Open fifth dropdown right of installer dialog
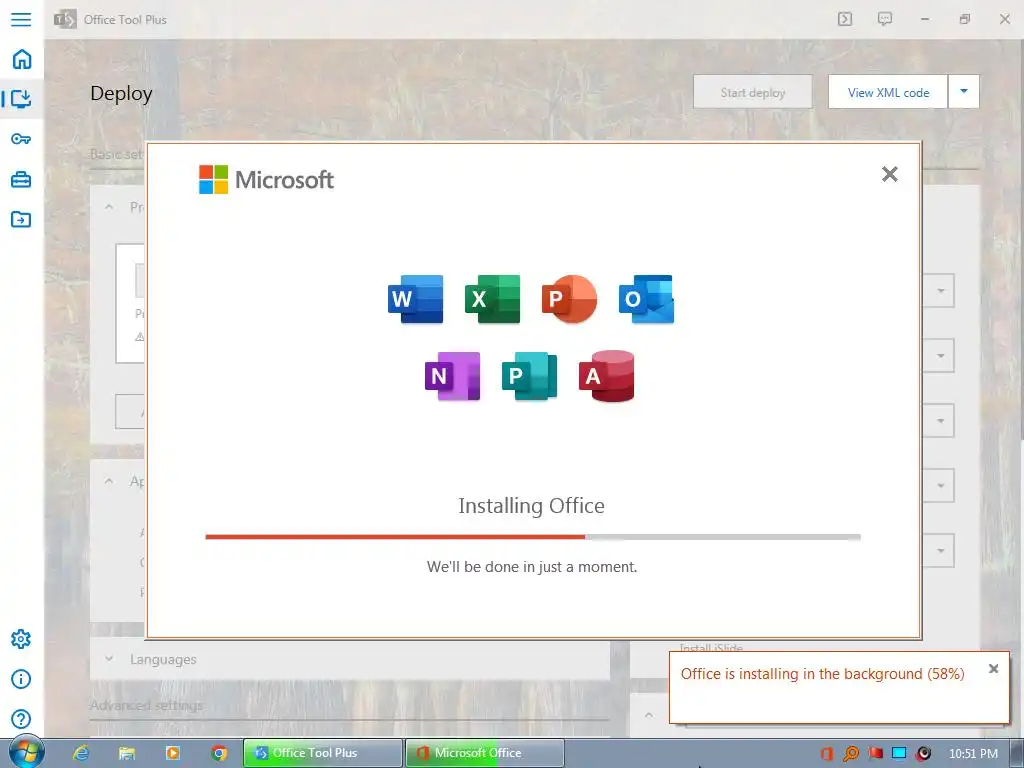Viewport: 1024px width, 768px height. [x=940, y=551]
